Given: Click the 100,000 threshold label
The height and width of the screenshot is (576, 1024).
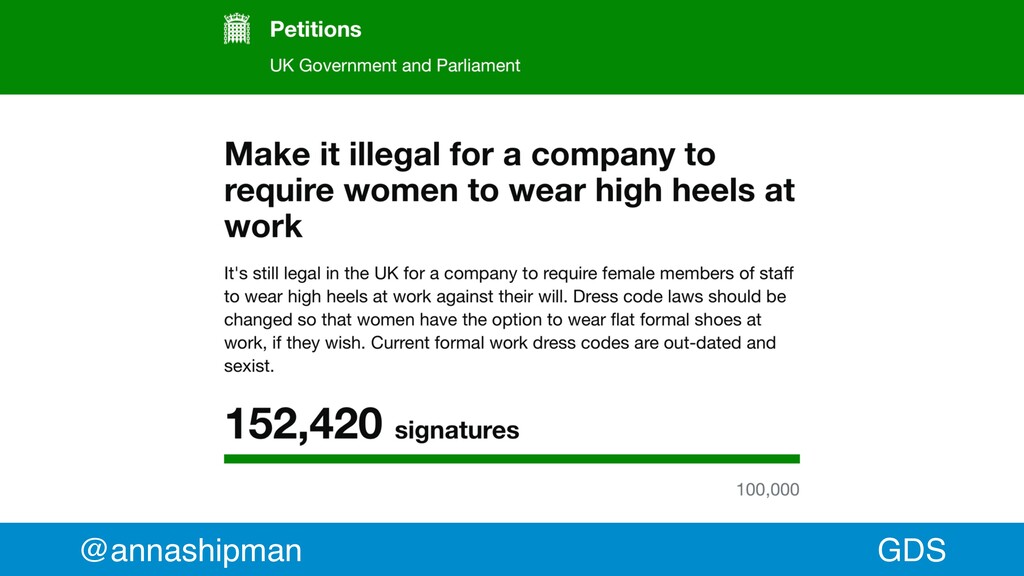Looking at the screenshot, I should coord(767,490).
